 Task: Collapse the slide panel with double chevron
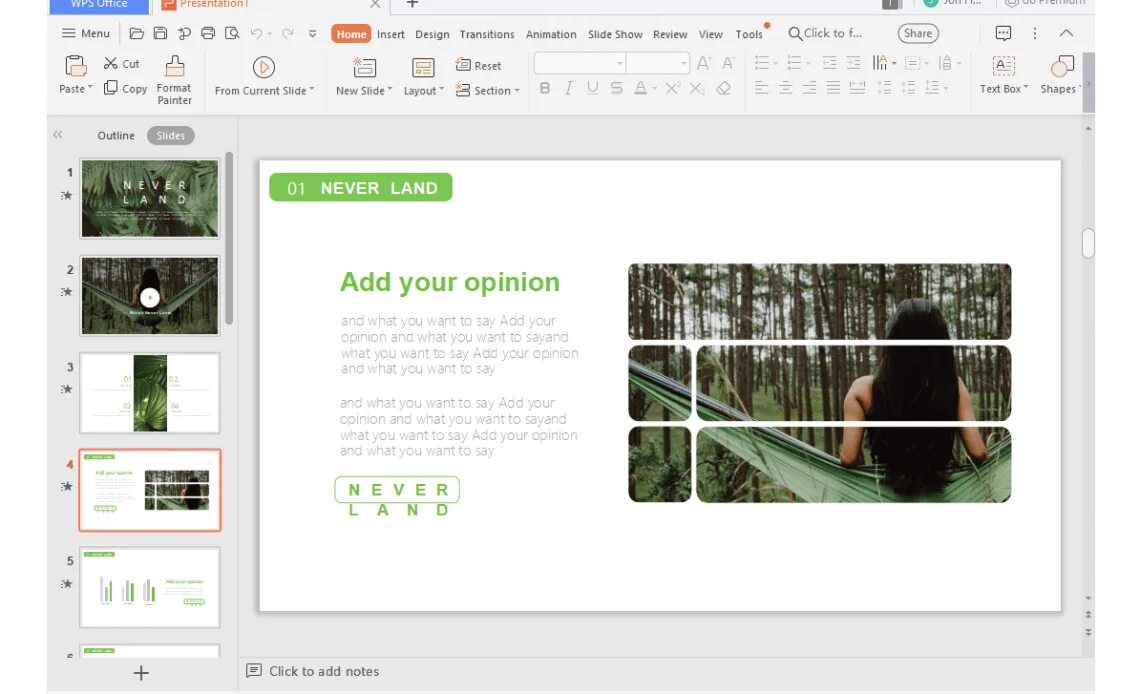[57, 135]
